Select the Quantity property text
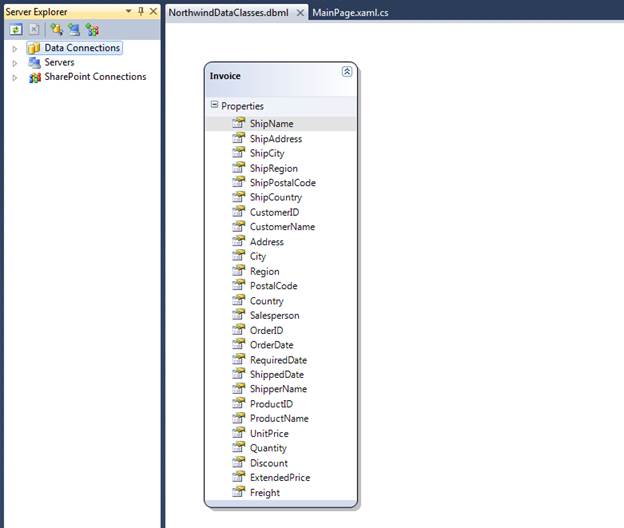Viewport: 624px width, 528px height. 268,448
